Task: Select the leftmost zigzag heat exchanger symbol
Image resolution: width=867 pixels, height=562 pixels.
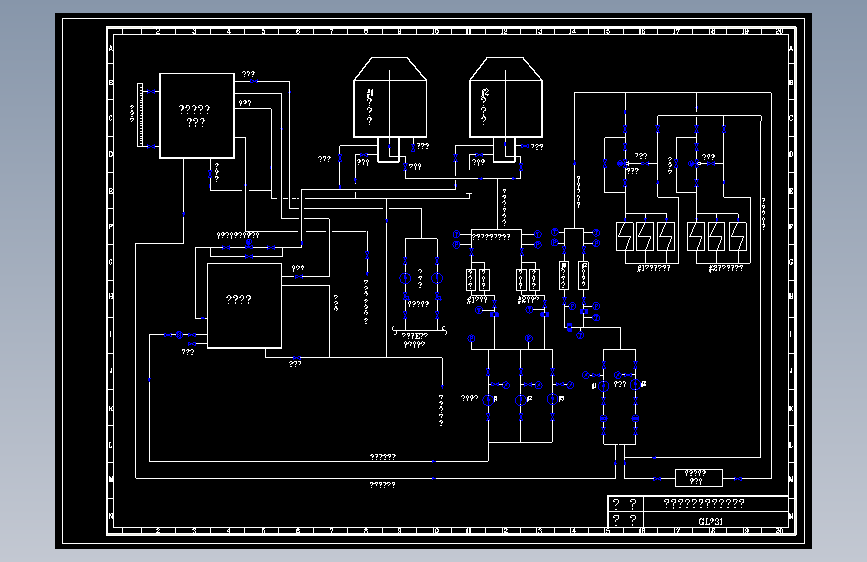Action: (x=625, y=236)
